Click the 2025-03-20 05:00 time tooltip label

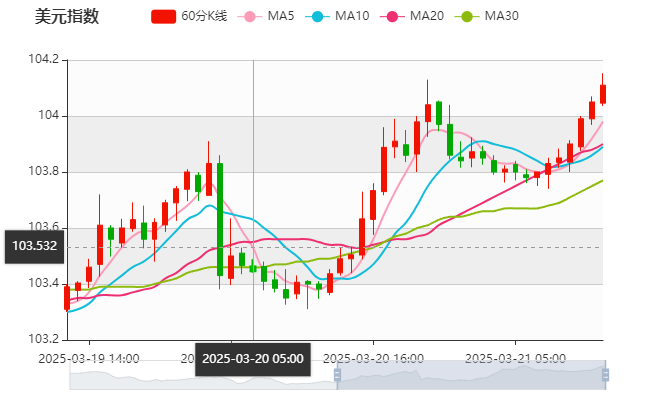(x=252, y=358)
